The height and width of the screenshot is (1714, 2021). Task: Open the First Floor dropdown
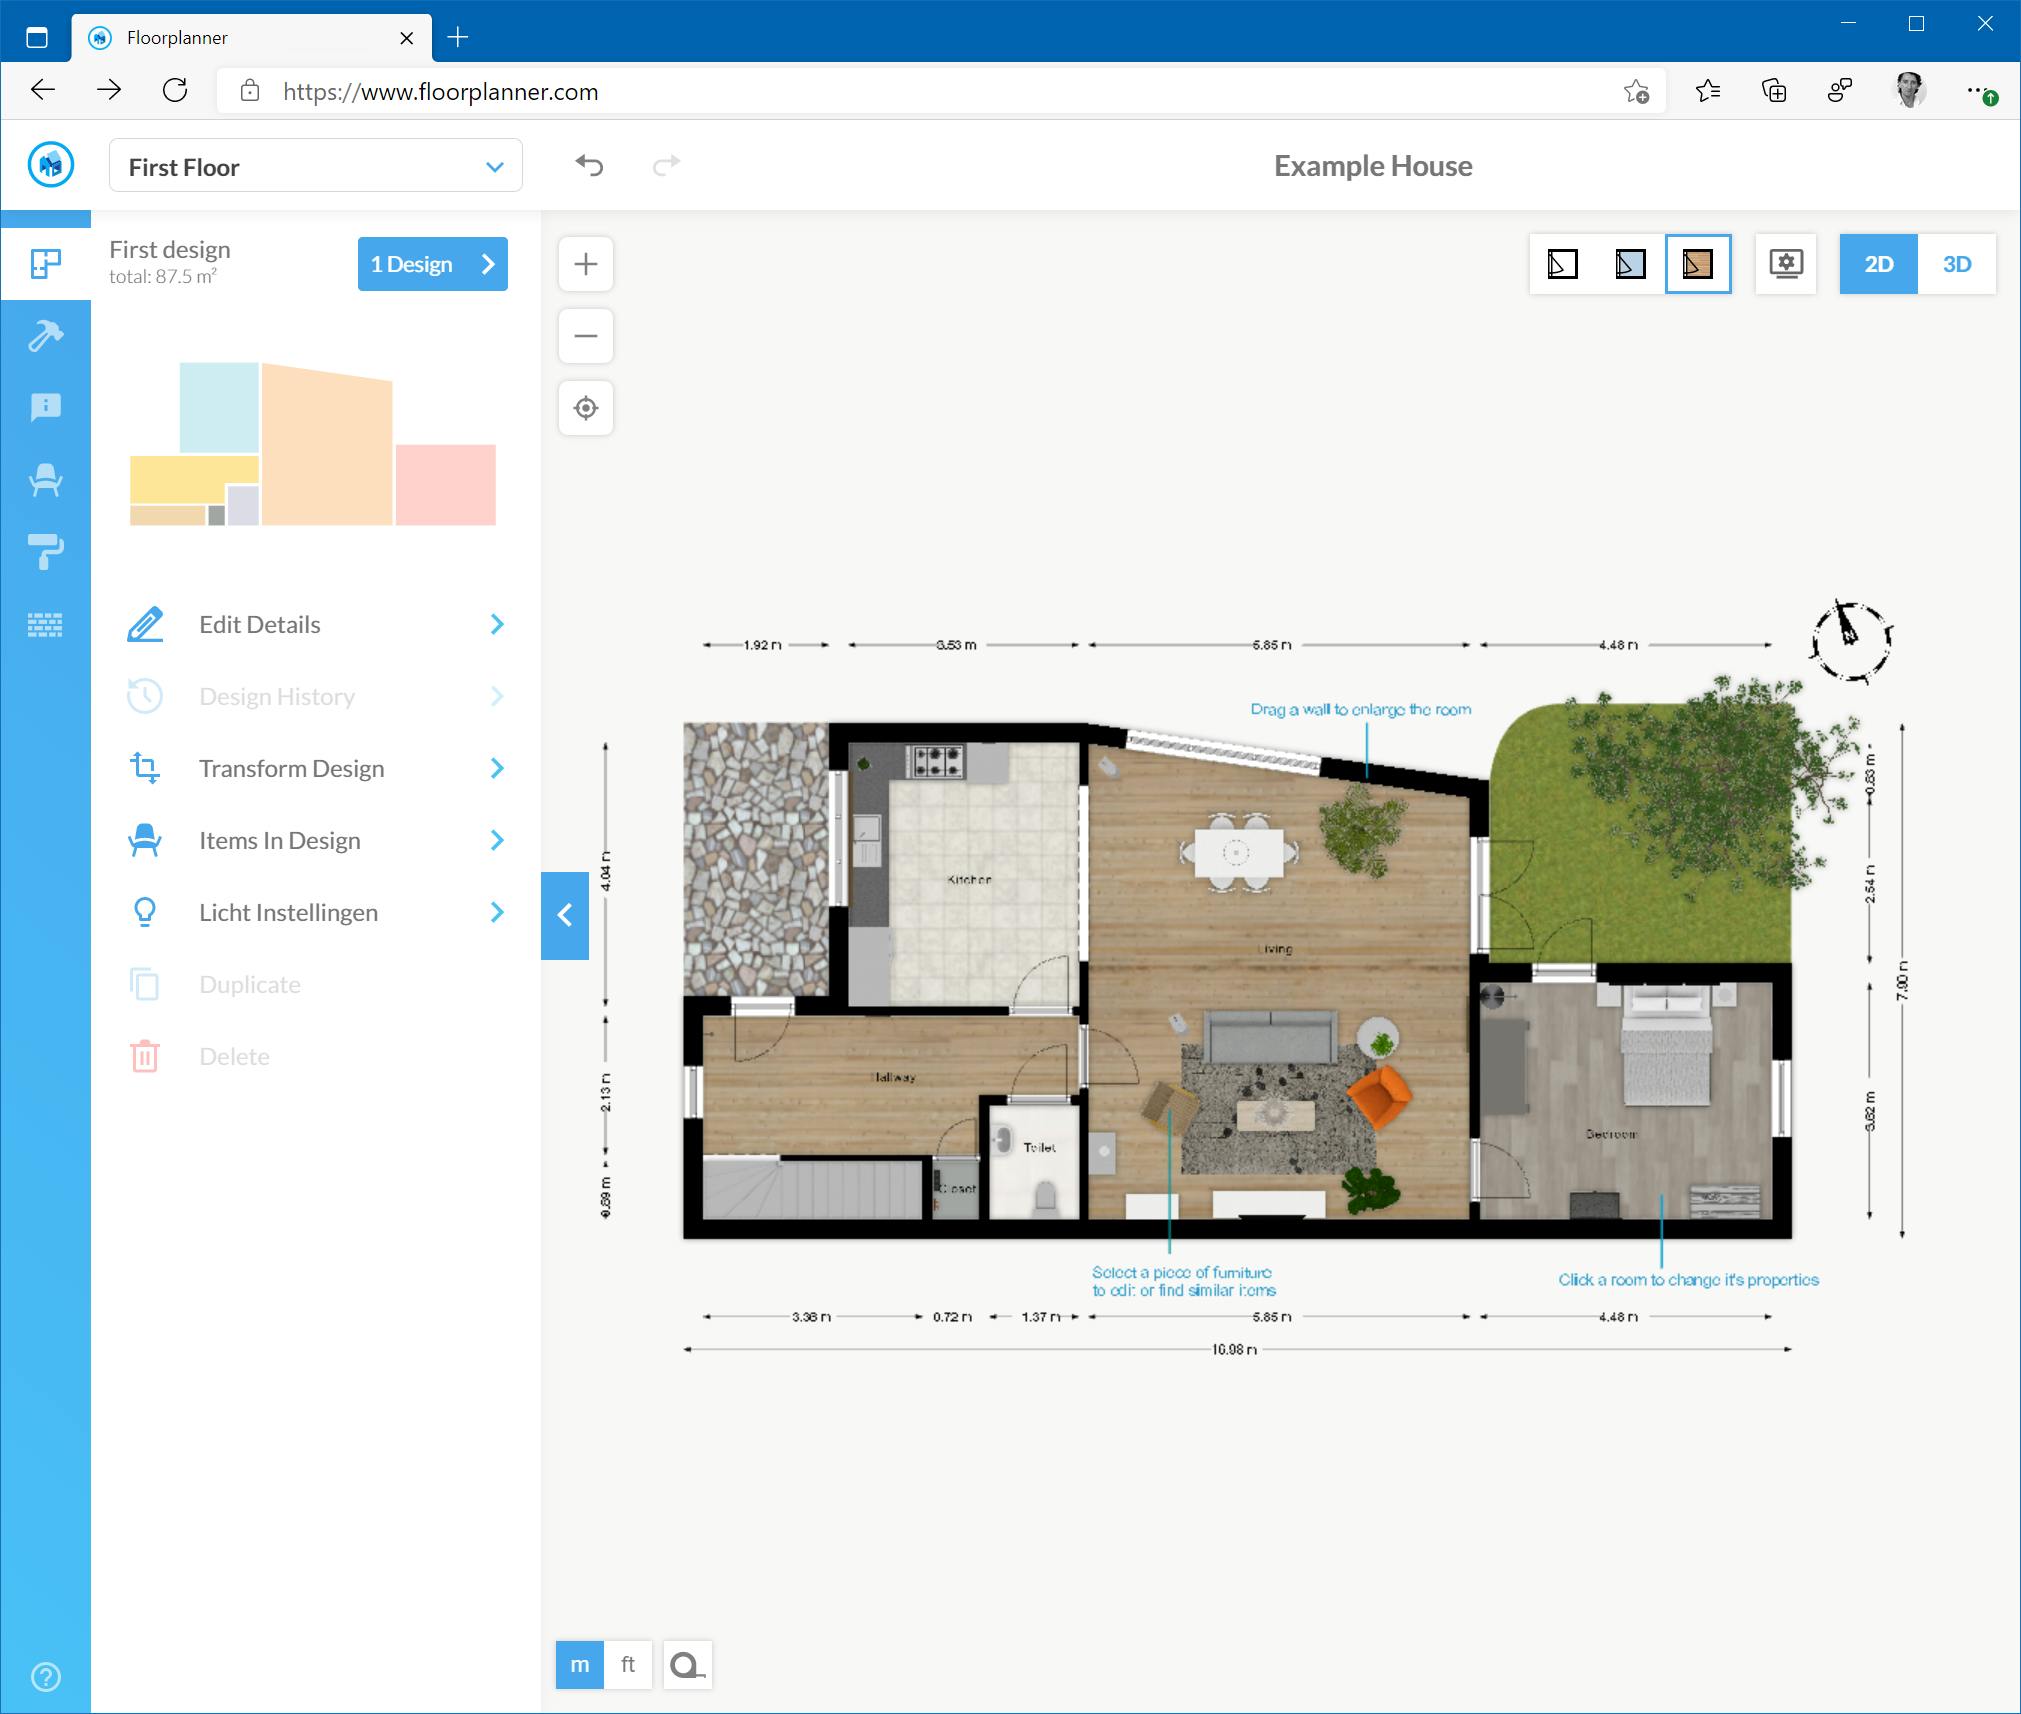pos(315,166)
